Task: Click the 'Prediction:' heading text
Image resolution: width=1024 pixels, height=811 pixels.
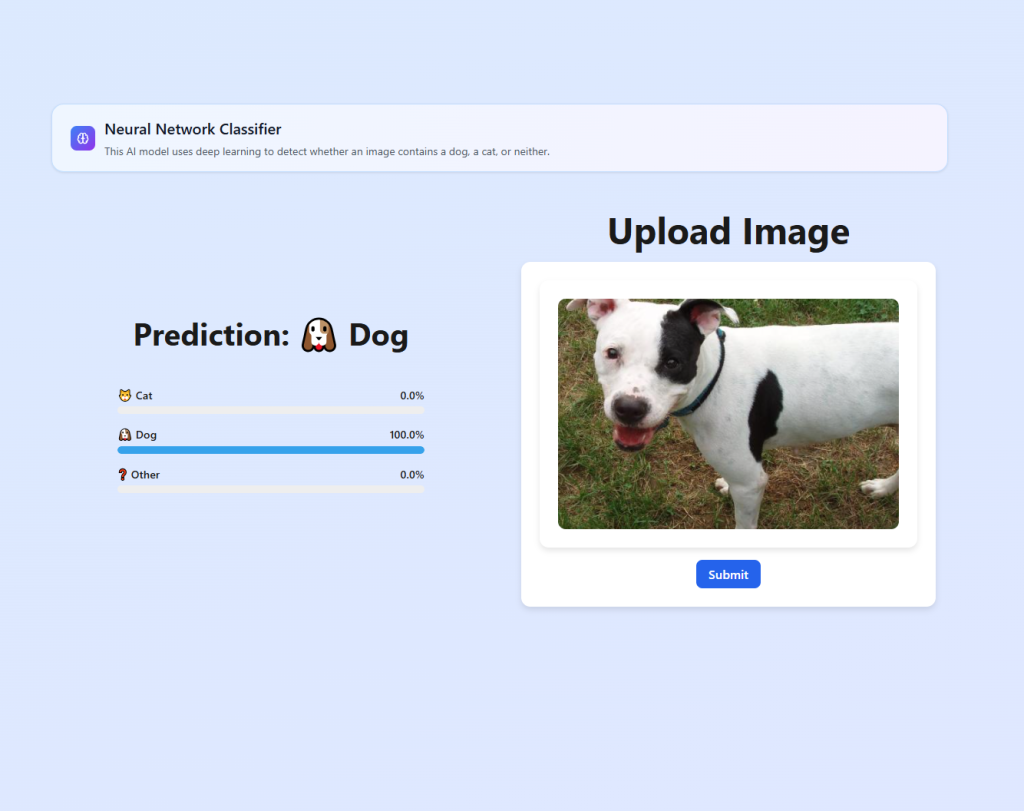Action: pos(212,335)
